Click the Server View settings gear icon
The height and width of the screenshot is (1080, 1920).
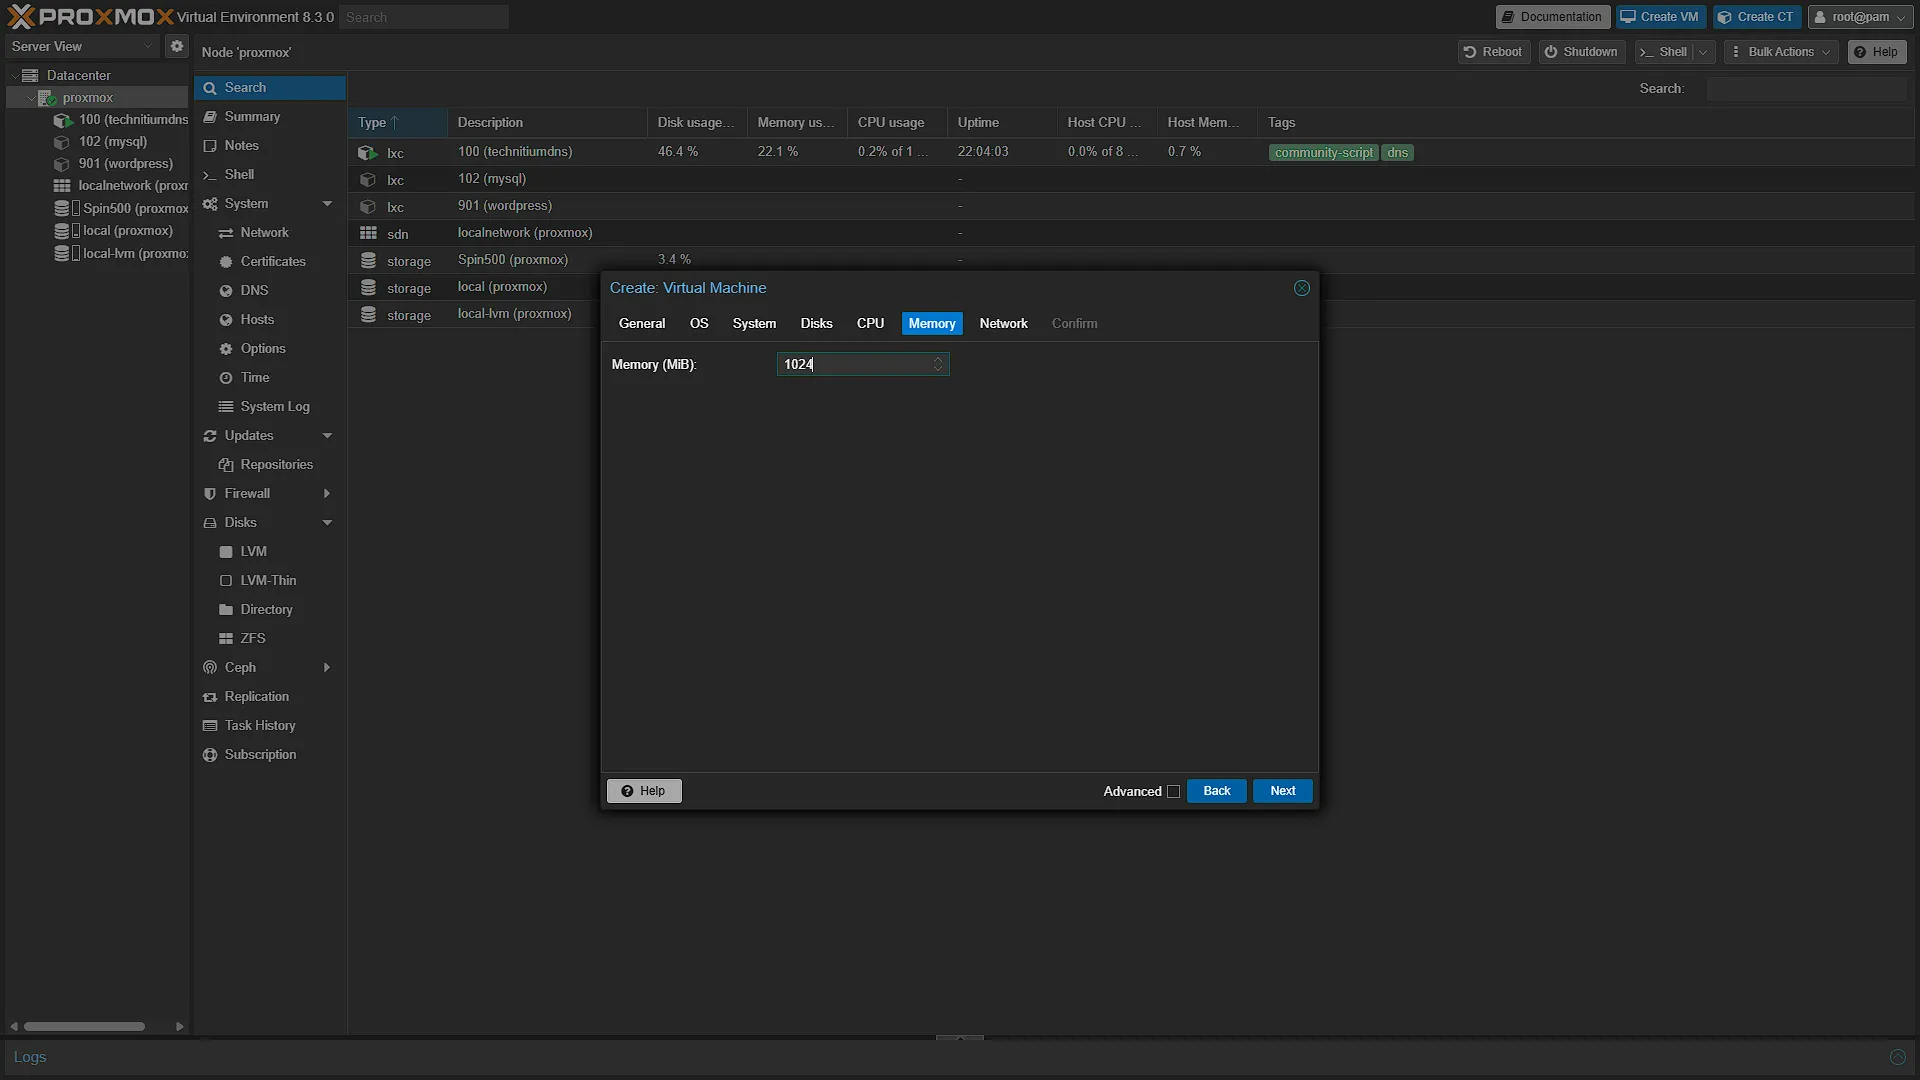pos(177,46)
